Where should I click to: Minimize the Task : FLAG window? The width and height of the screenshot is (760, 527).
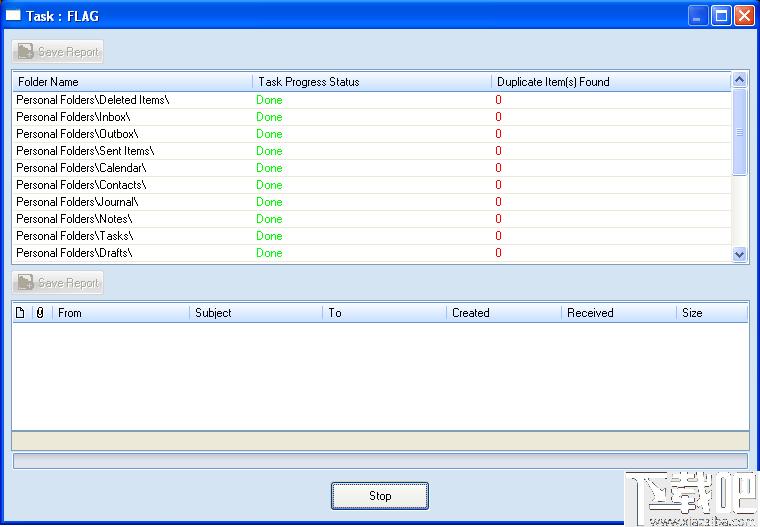coord(697,16)
